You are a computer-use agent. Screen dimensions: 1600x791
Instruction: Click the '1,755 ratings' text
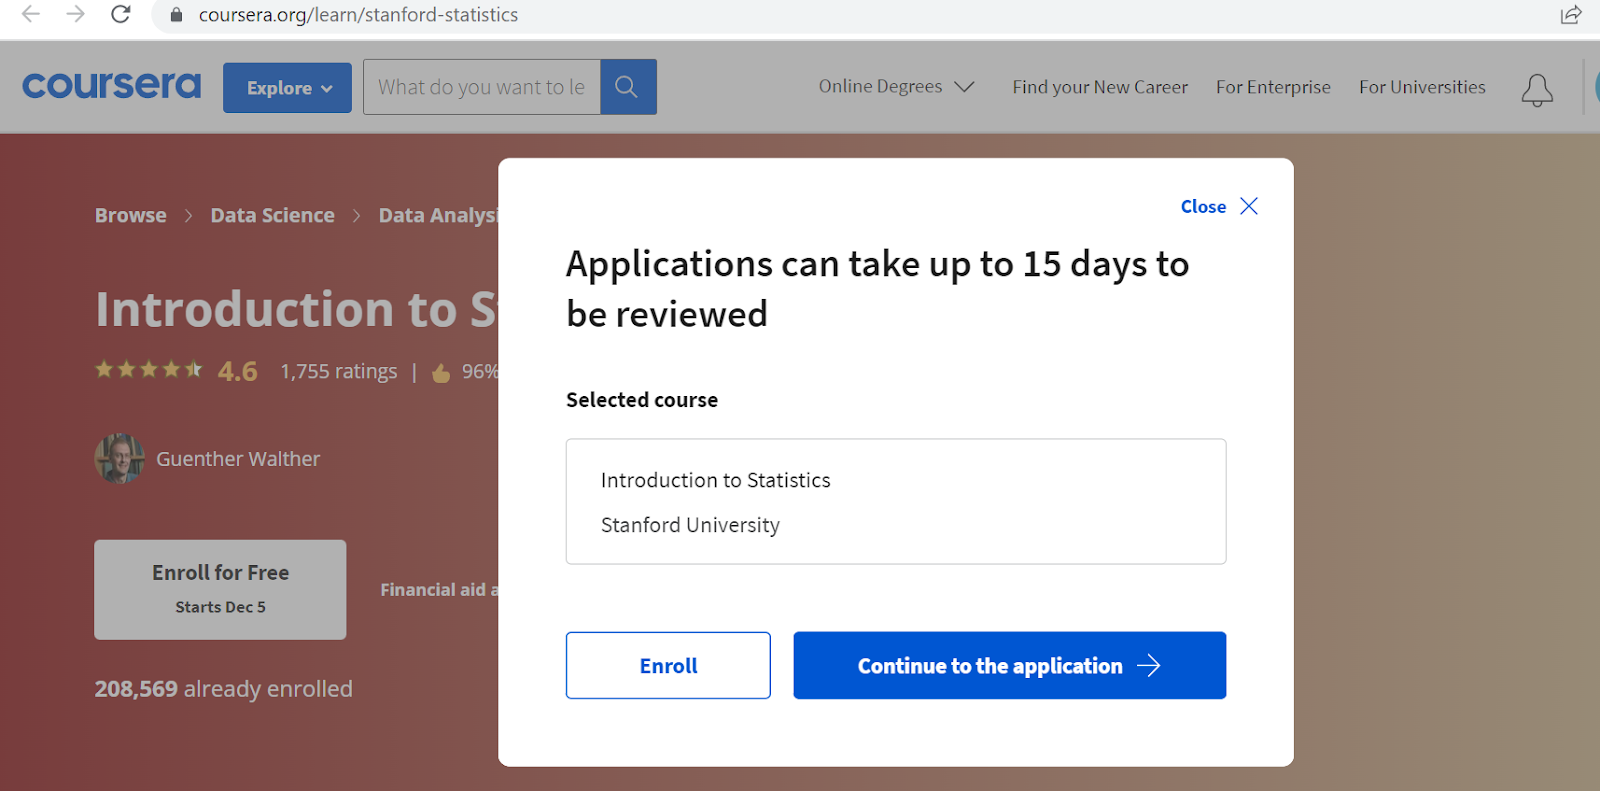[339, 372]
